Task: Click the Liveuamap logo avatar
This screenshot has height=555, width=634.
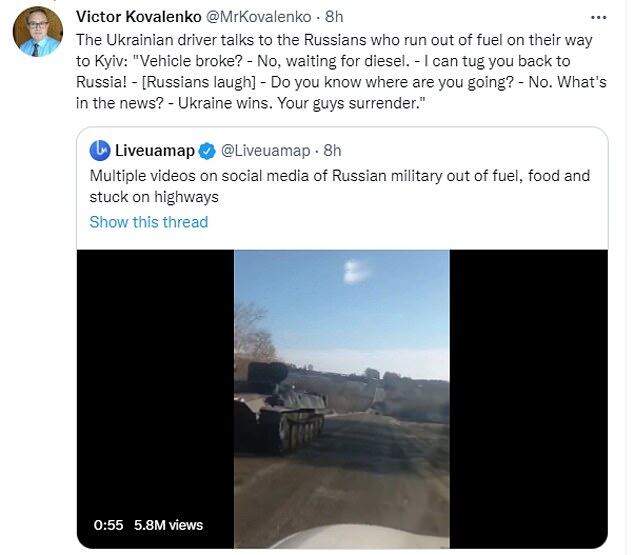Action: point(100,150)
